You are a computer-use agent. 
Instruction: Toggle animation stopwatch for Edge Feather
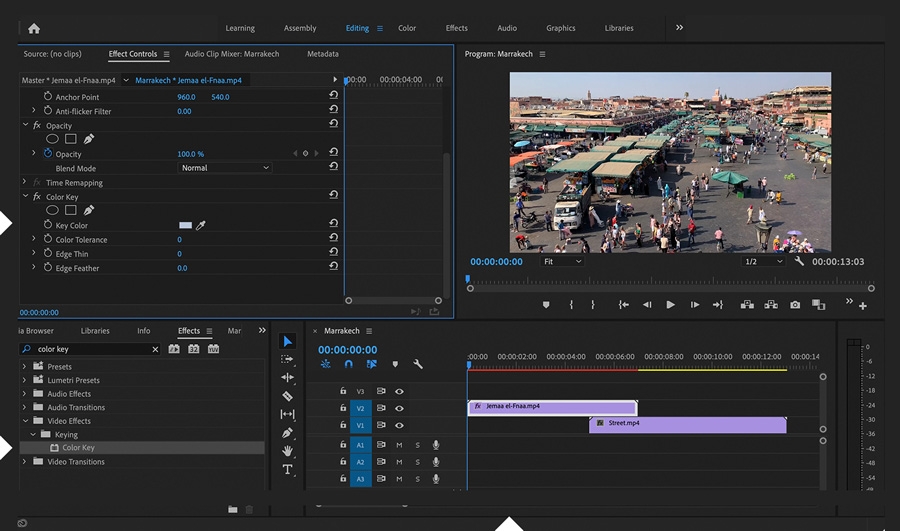[47, 268]
